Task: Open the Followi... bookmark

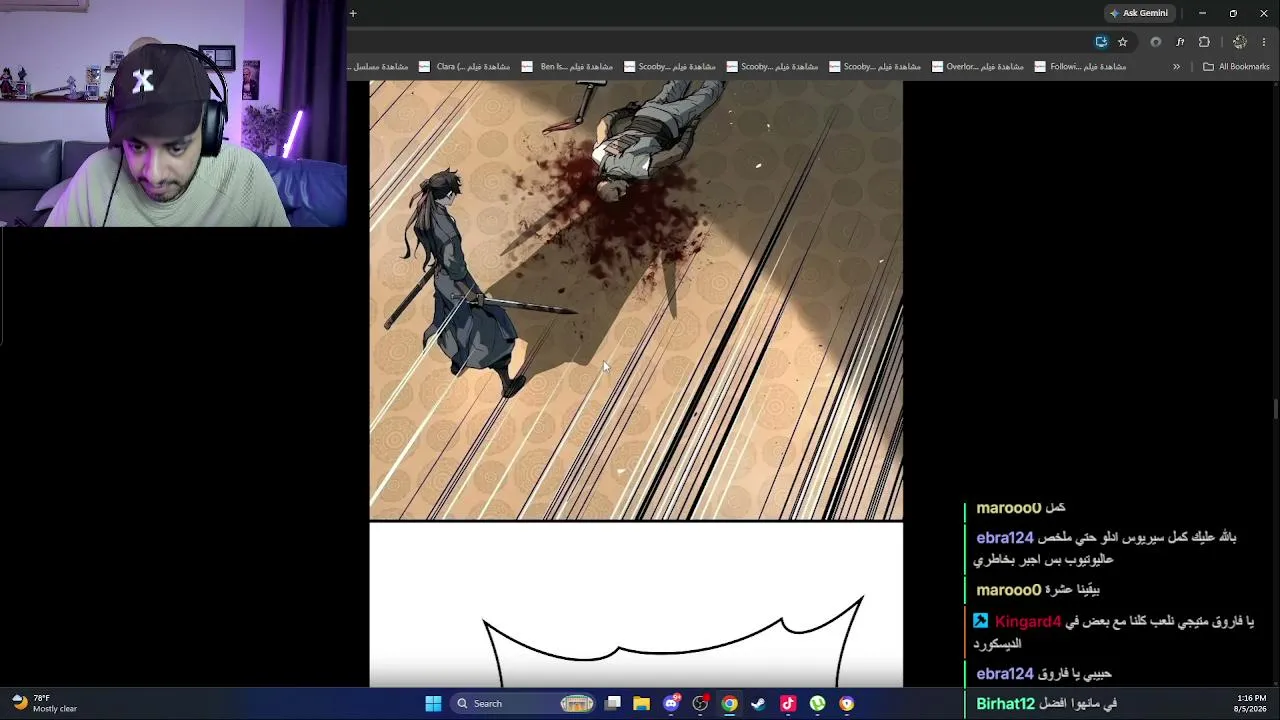Action: click(x=1080, y=67)
